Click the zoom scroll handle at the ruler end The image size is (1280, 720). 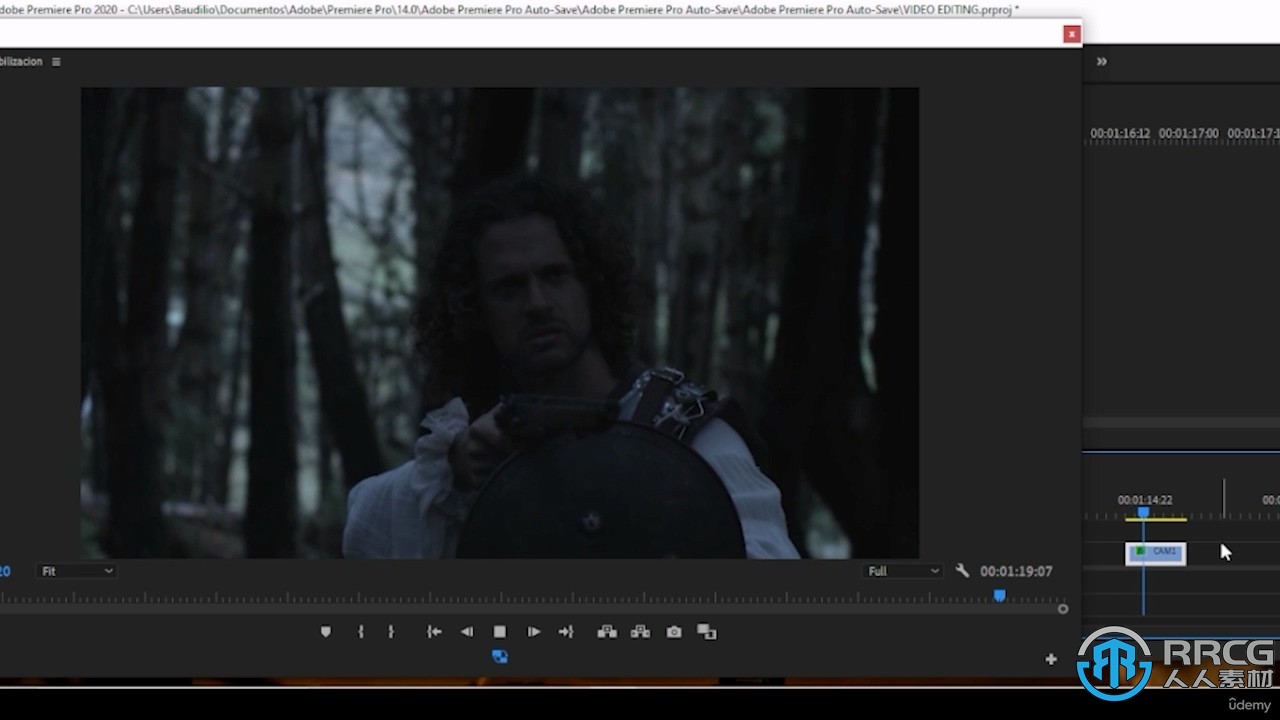(x=1063, y=609)
